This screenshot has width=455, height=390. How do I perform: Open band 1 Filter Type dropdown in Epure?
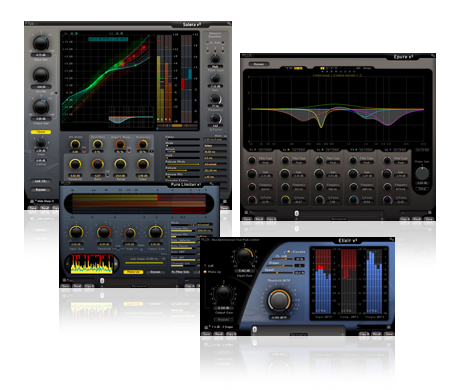pyautogui.click(x=266, y=162)
